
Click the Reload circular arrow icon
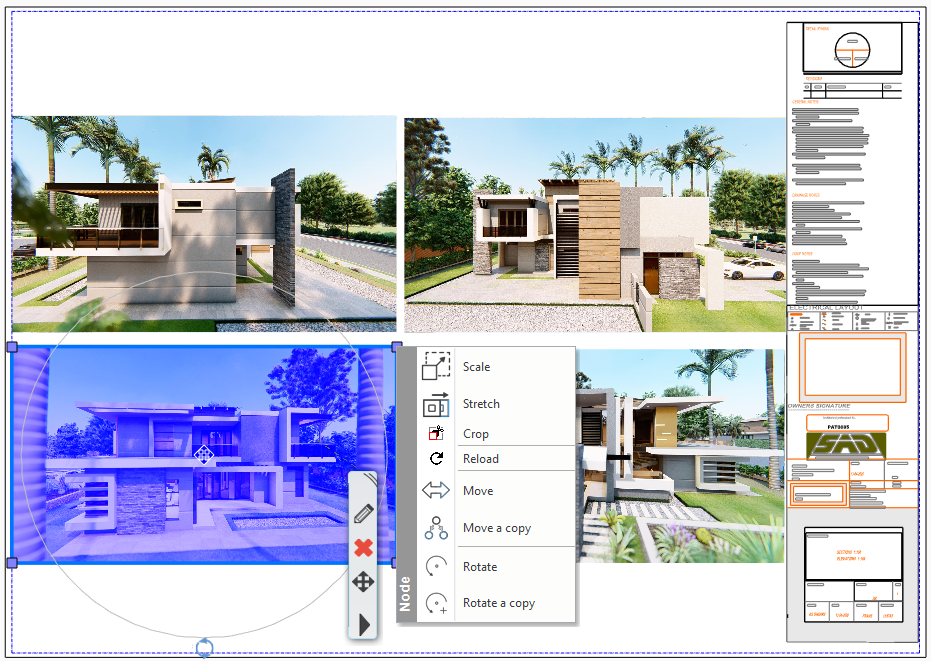pos(436,459)
